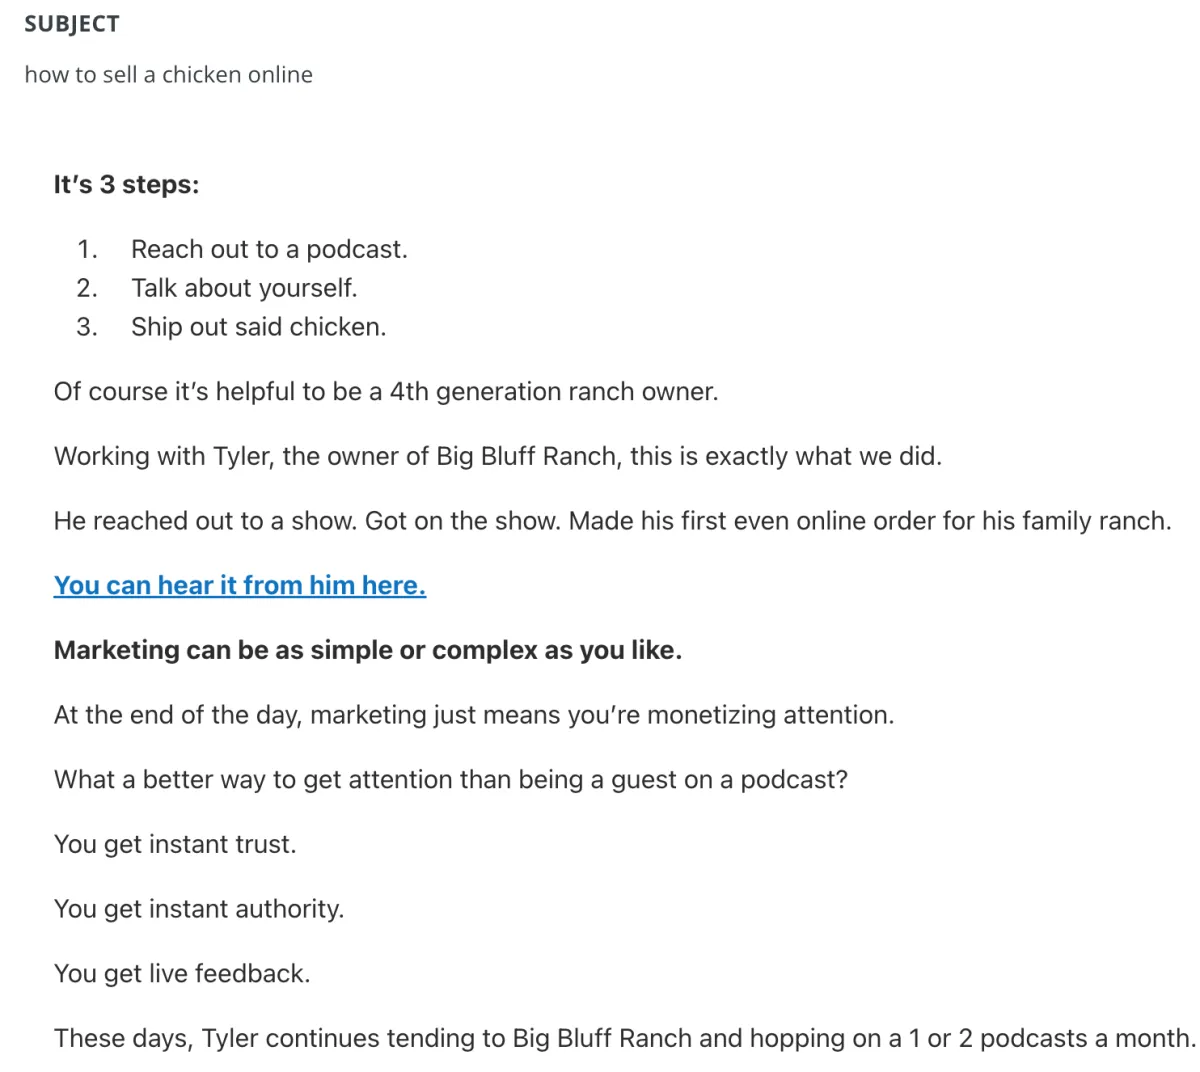The width and height of the screenshot is (1200, 1072).
Task: Click the line "You get instant trust."
Action: [x=175, y=845]
